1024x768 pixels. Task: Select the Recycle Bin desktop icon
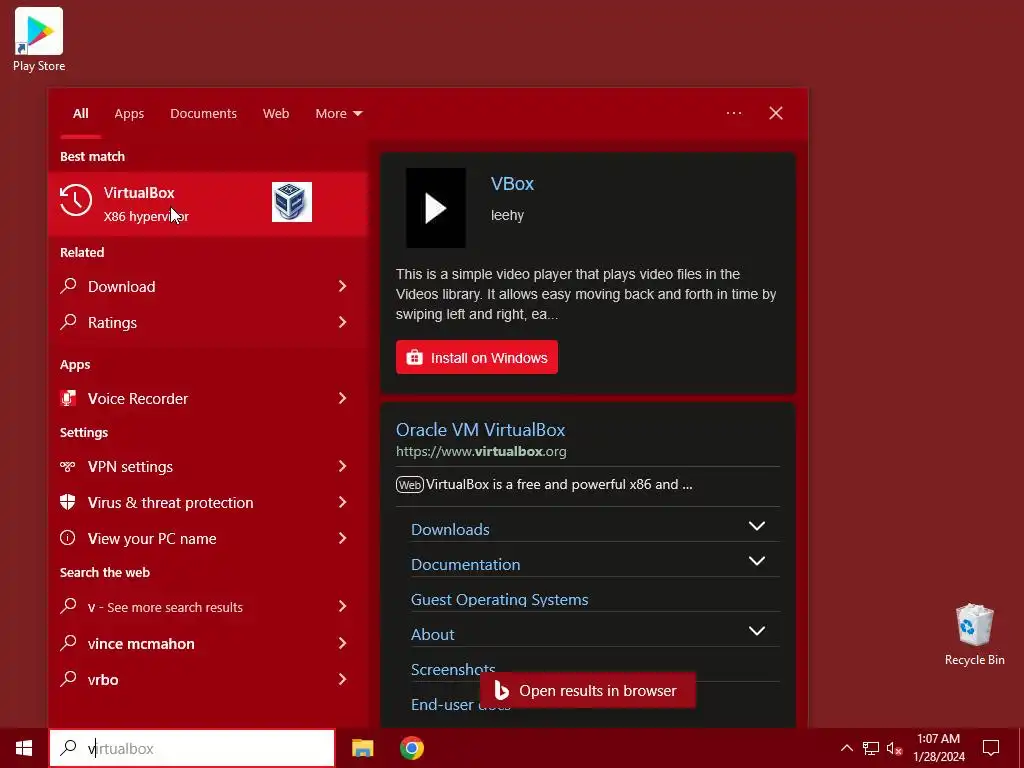click(974, 634)
